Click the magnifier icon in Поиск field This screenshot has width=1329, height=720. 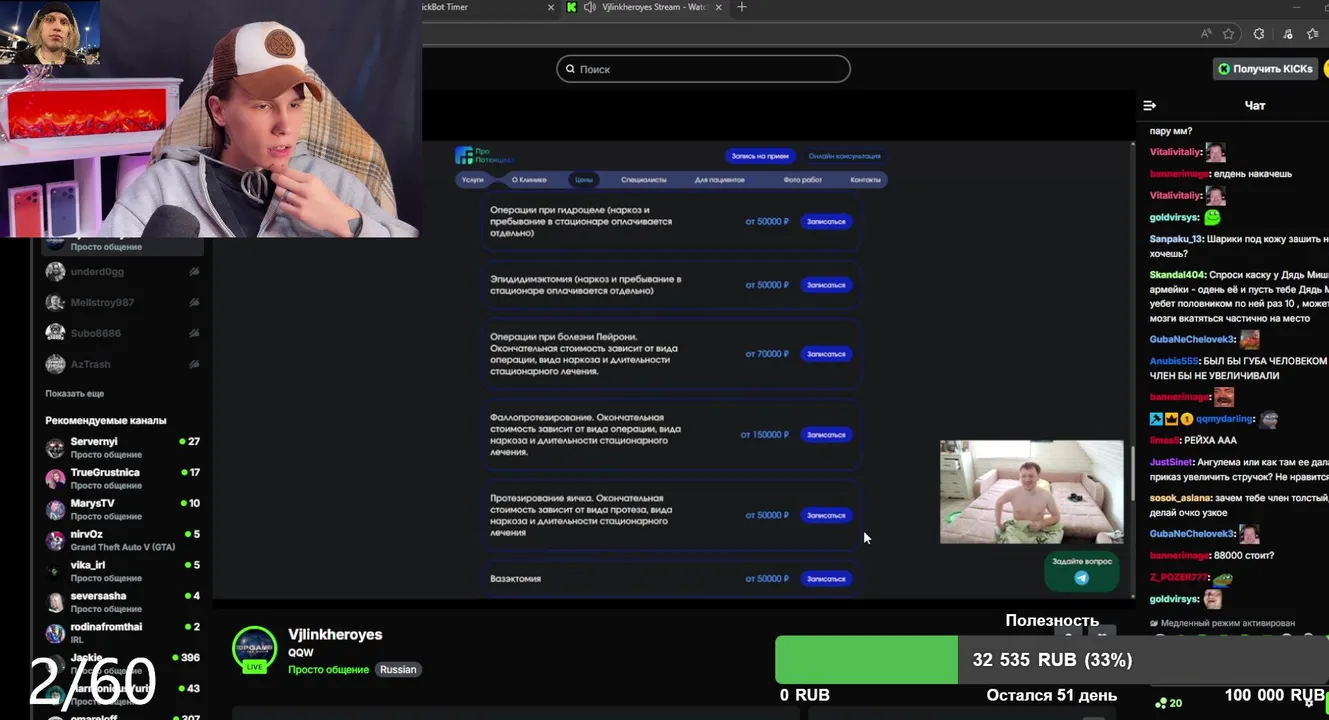point(570,69)
